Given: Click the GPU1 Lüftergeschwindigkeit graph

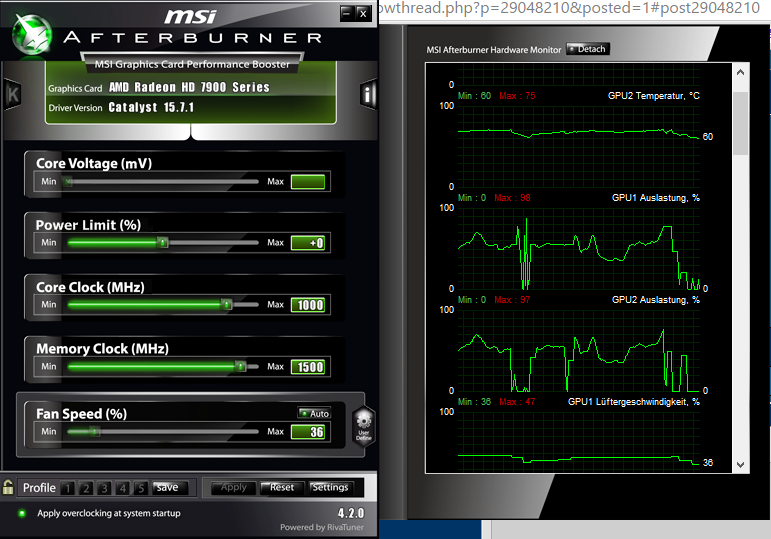Looking at the screenshot, I should (578, 440).
